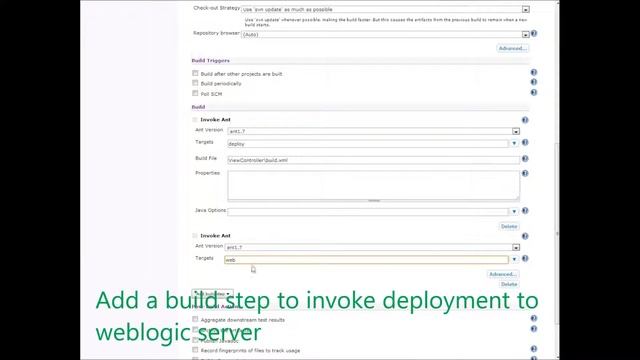
Task: Delete the second Invoke Ant step
Action: pyautogui.click(x=509, y=284)
